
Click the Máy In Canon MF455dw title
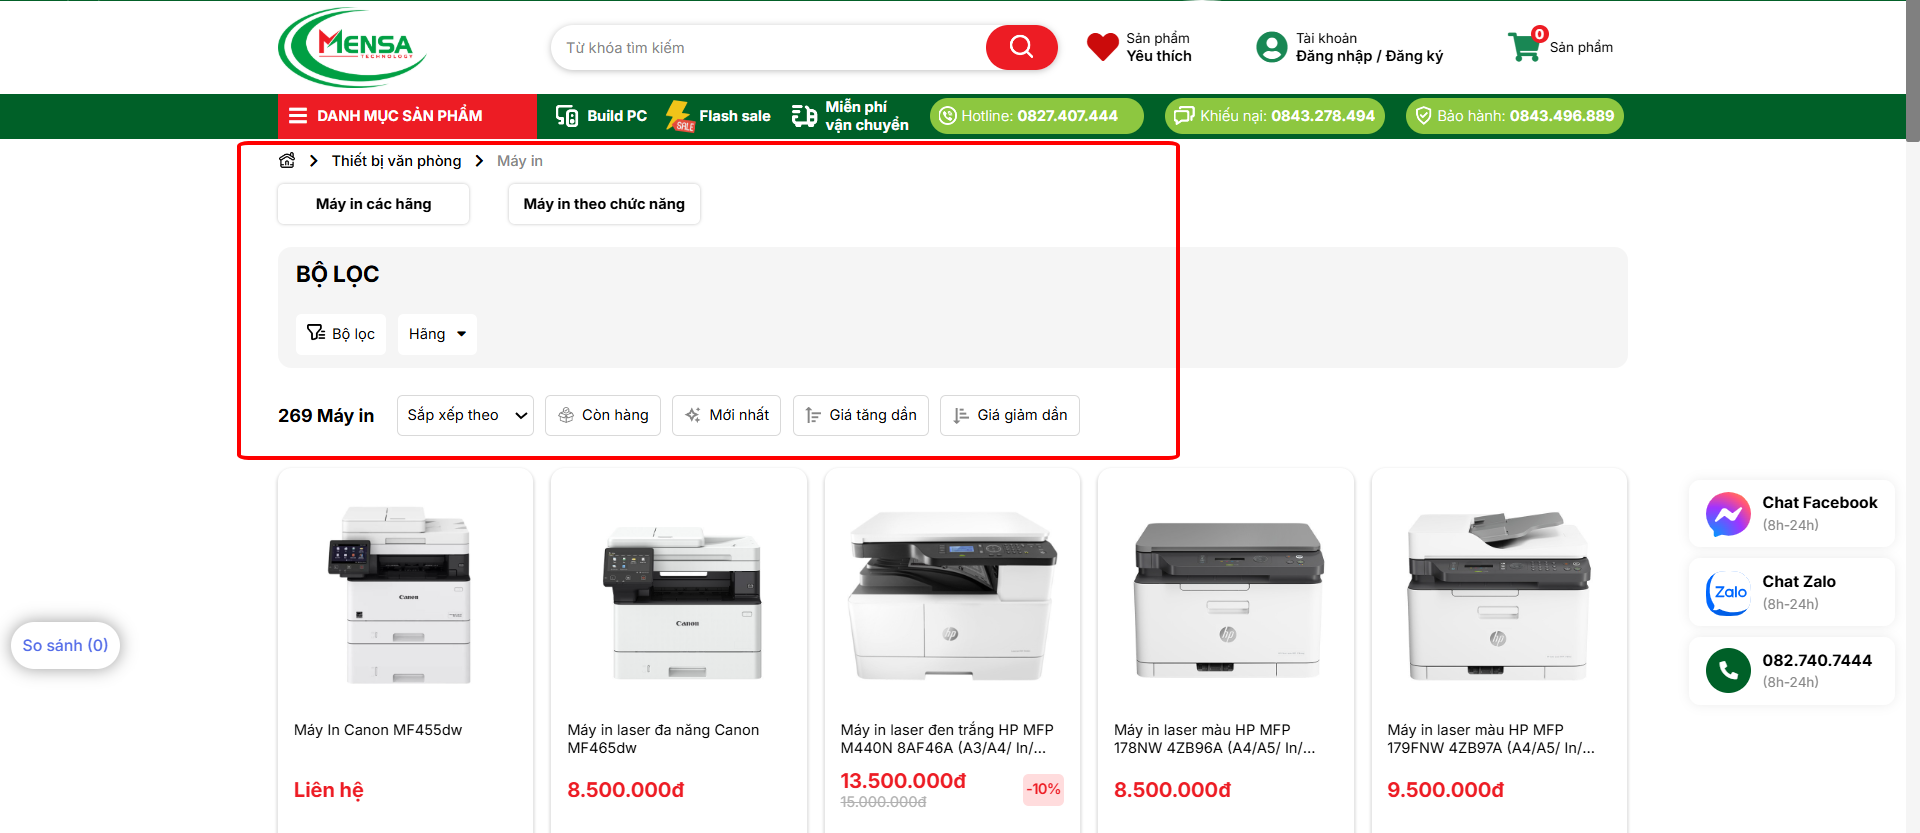click(x=378, y=730)
